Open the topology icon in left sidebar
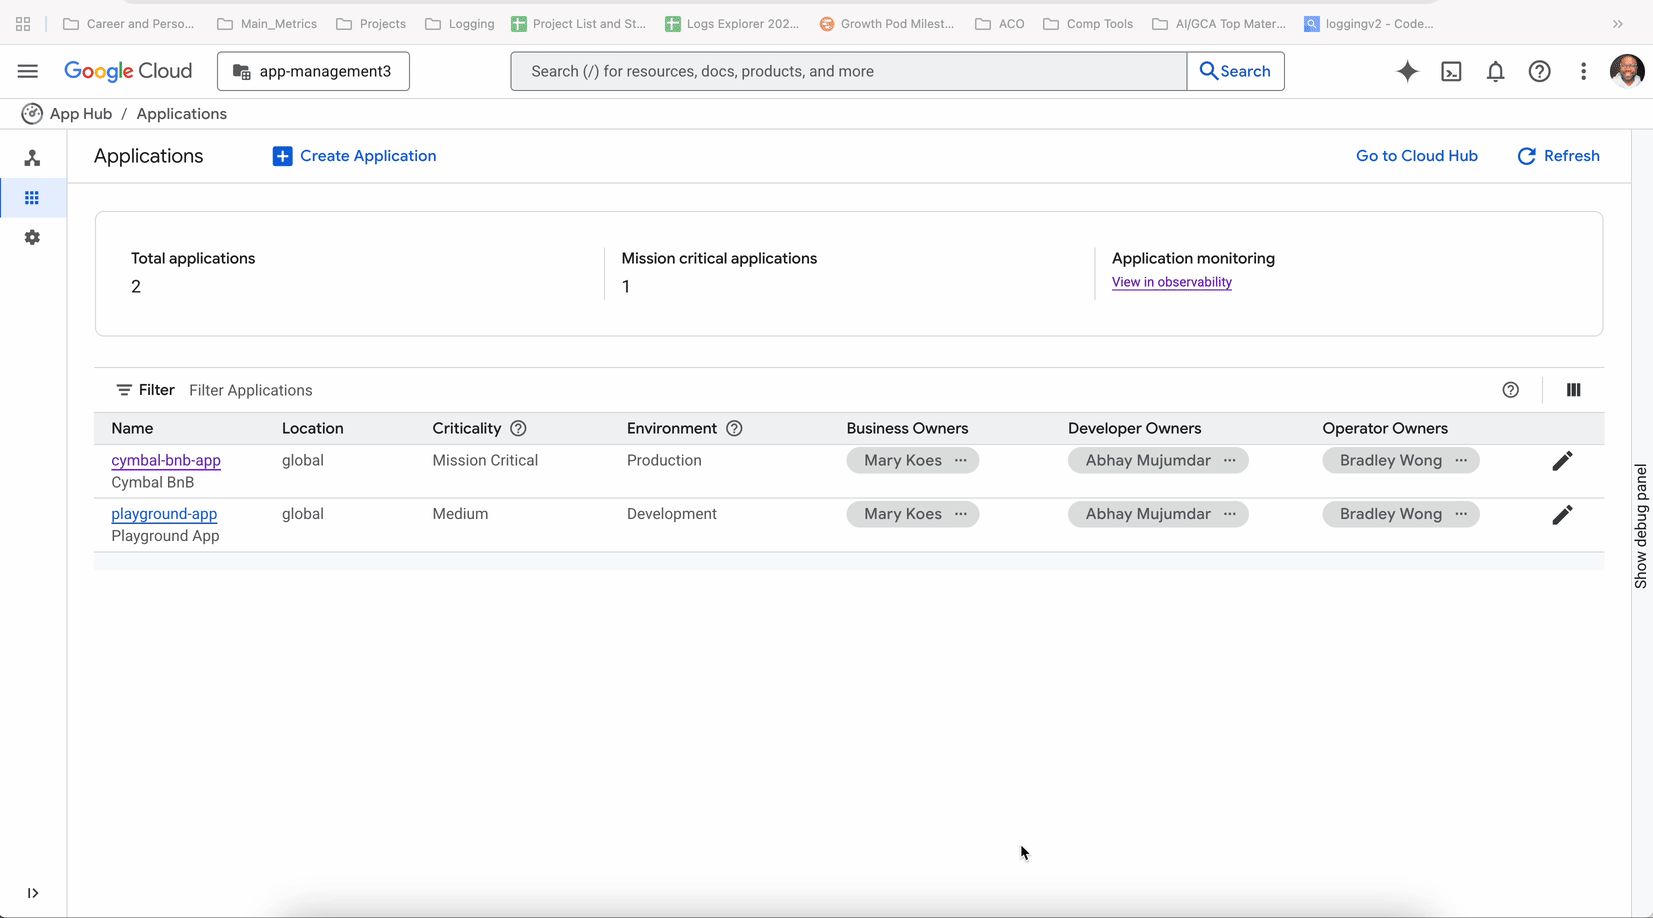This screenshot has width=1653, height=918. [x=32, y=158]
